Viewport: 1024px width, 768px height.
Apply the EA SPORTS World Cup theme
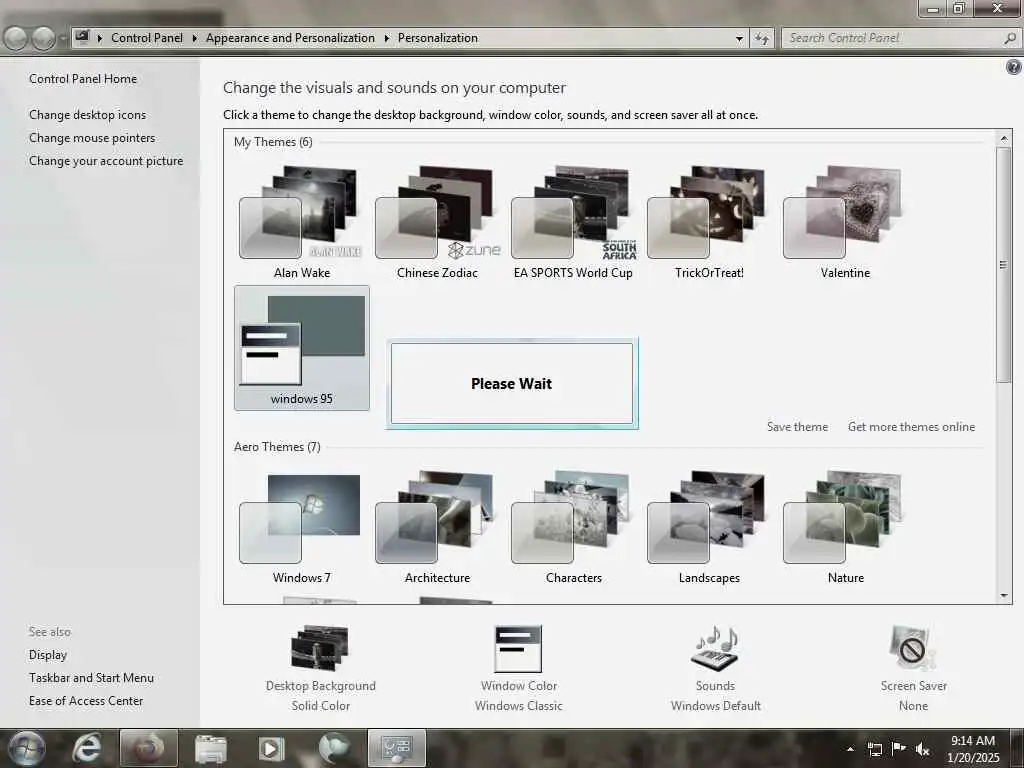pos(573,222)
